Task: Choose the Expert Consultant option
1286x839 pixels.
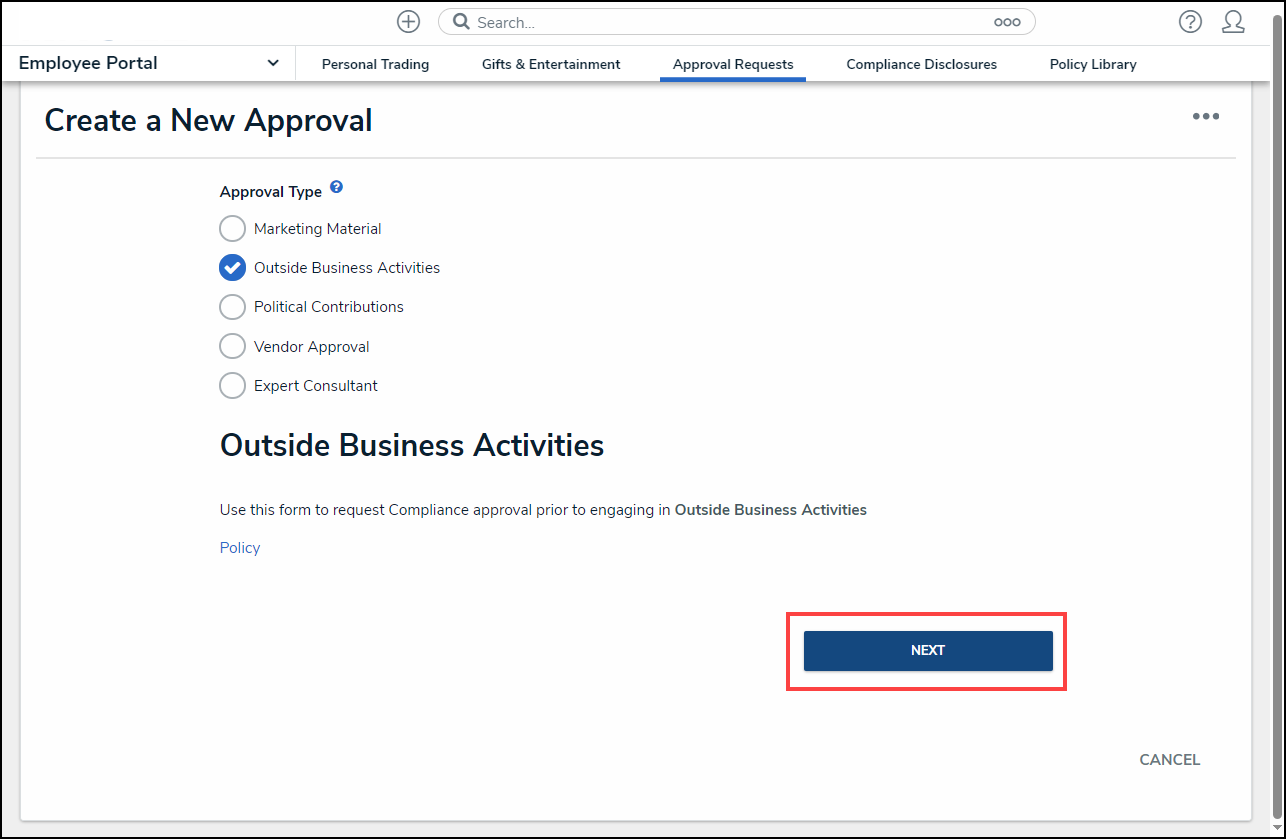Action: 232,386
